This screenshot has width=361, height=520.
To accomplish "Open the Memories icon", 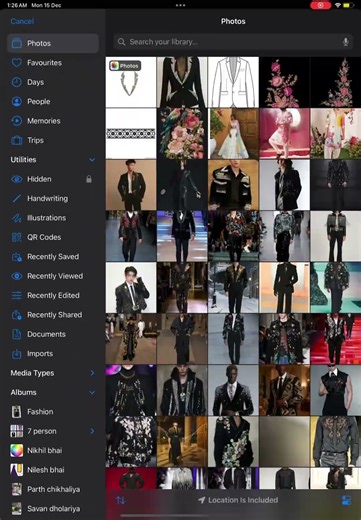I will tap(17, 121).
